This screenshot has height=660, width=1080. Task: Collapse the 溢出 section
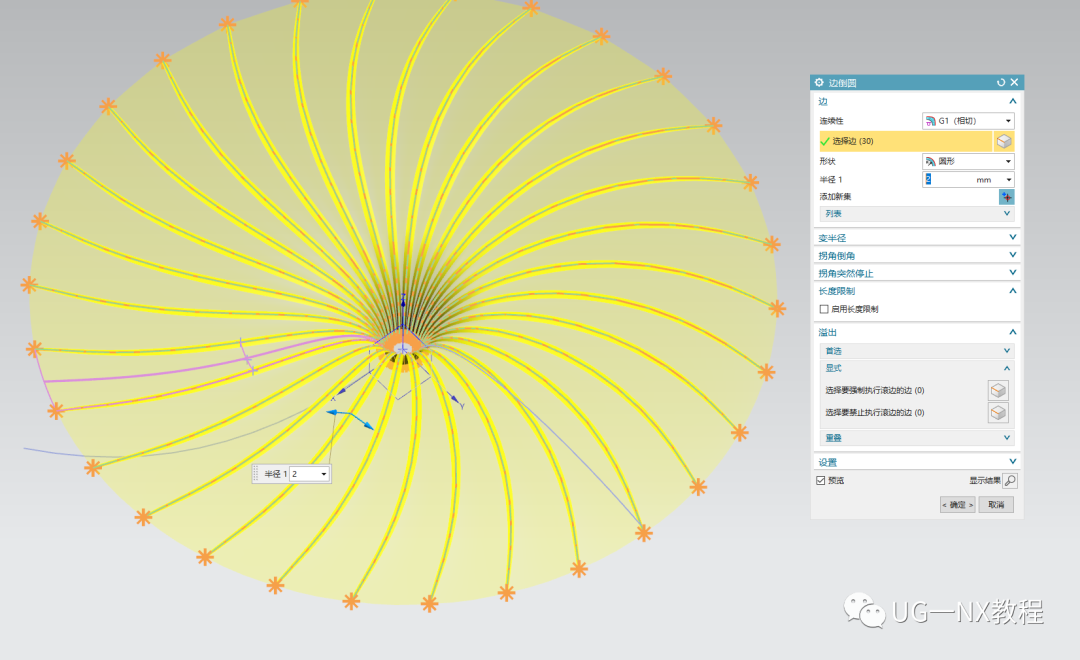tap(1012, 332)
